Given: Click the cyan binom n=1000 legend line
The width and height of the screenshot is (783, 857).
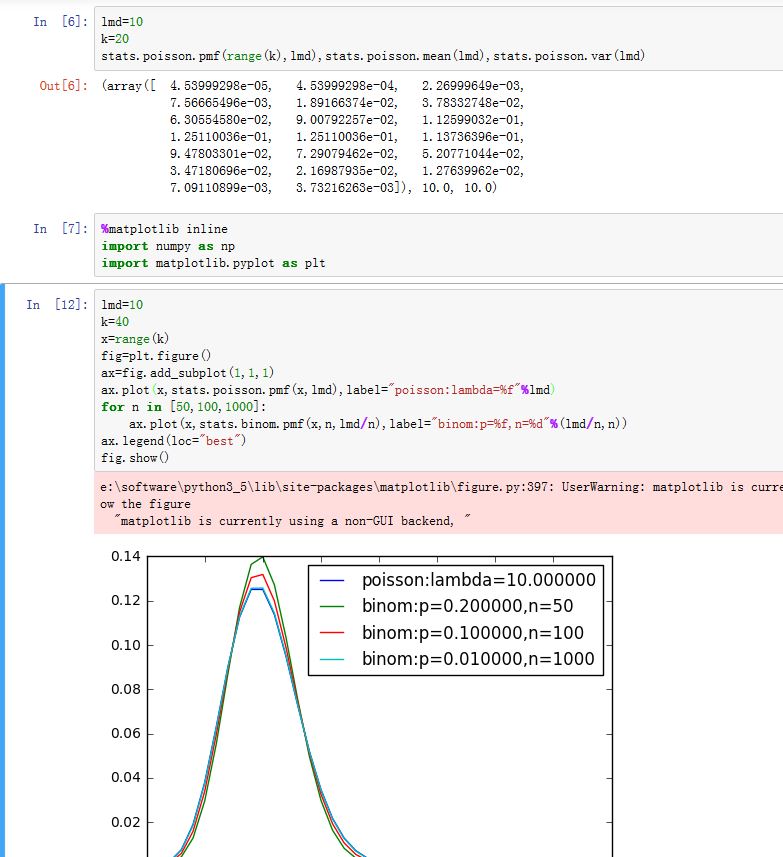Looking at the screenshot, I should [x=332, y=659].
